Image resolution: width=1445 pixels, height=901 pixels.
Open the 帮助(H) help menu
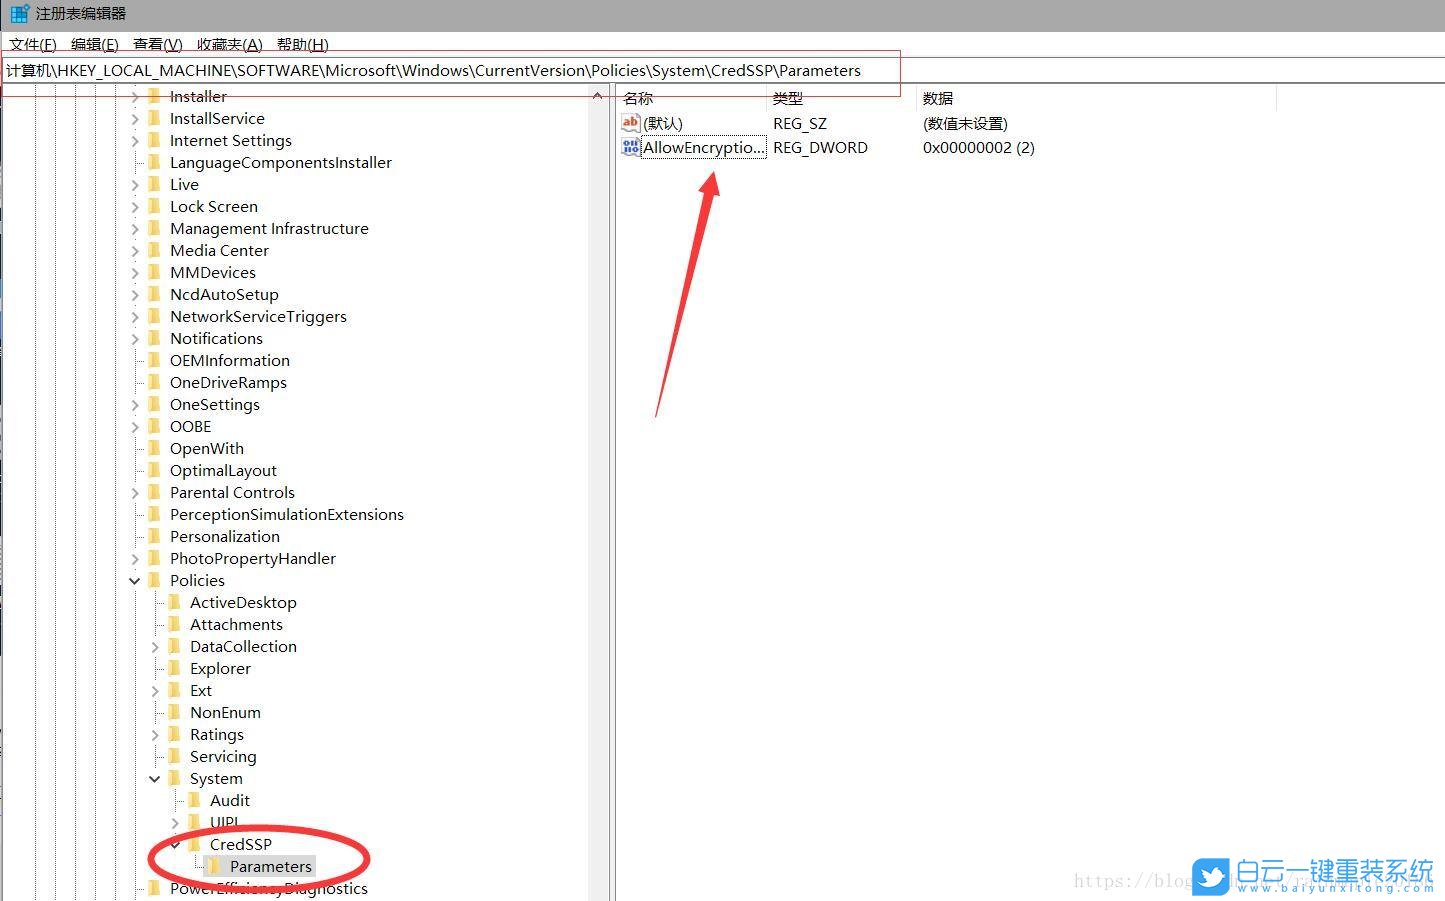[x=302, y=44]
